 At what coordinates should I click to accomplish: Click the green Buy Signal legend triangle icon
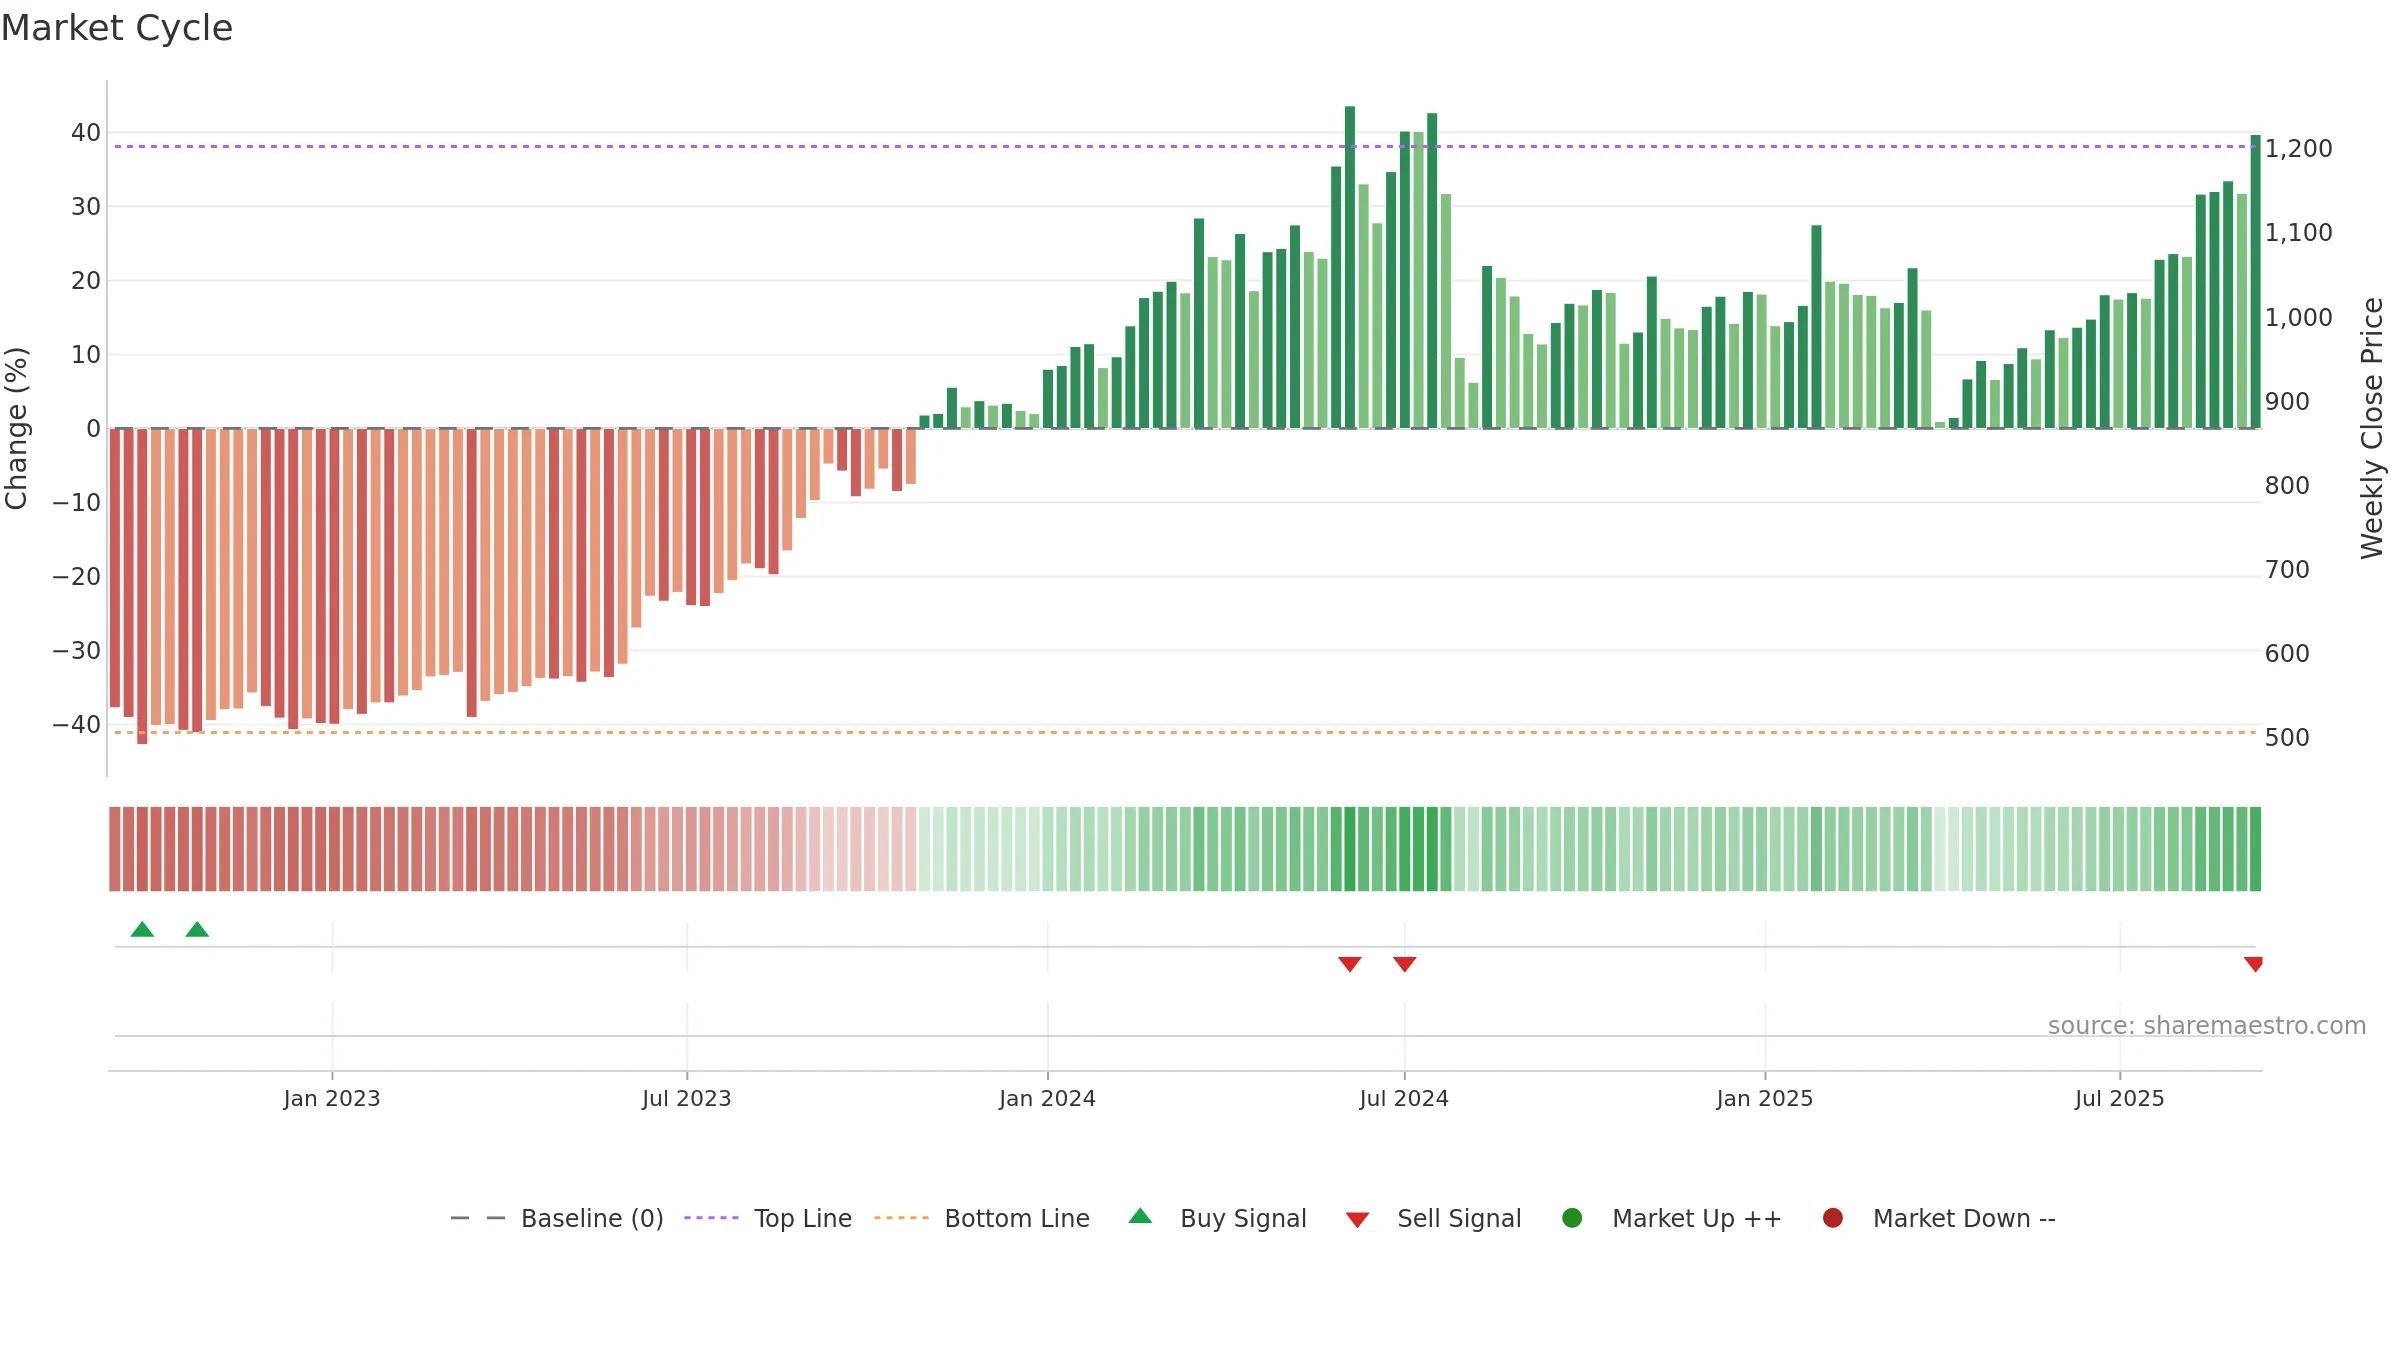click(x=1140, y=1216)
